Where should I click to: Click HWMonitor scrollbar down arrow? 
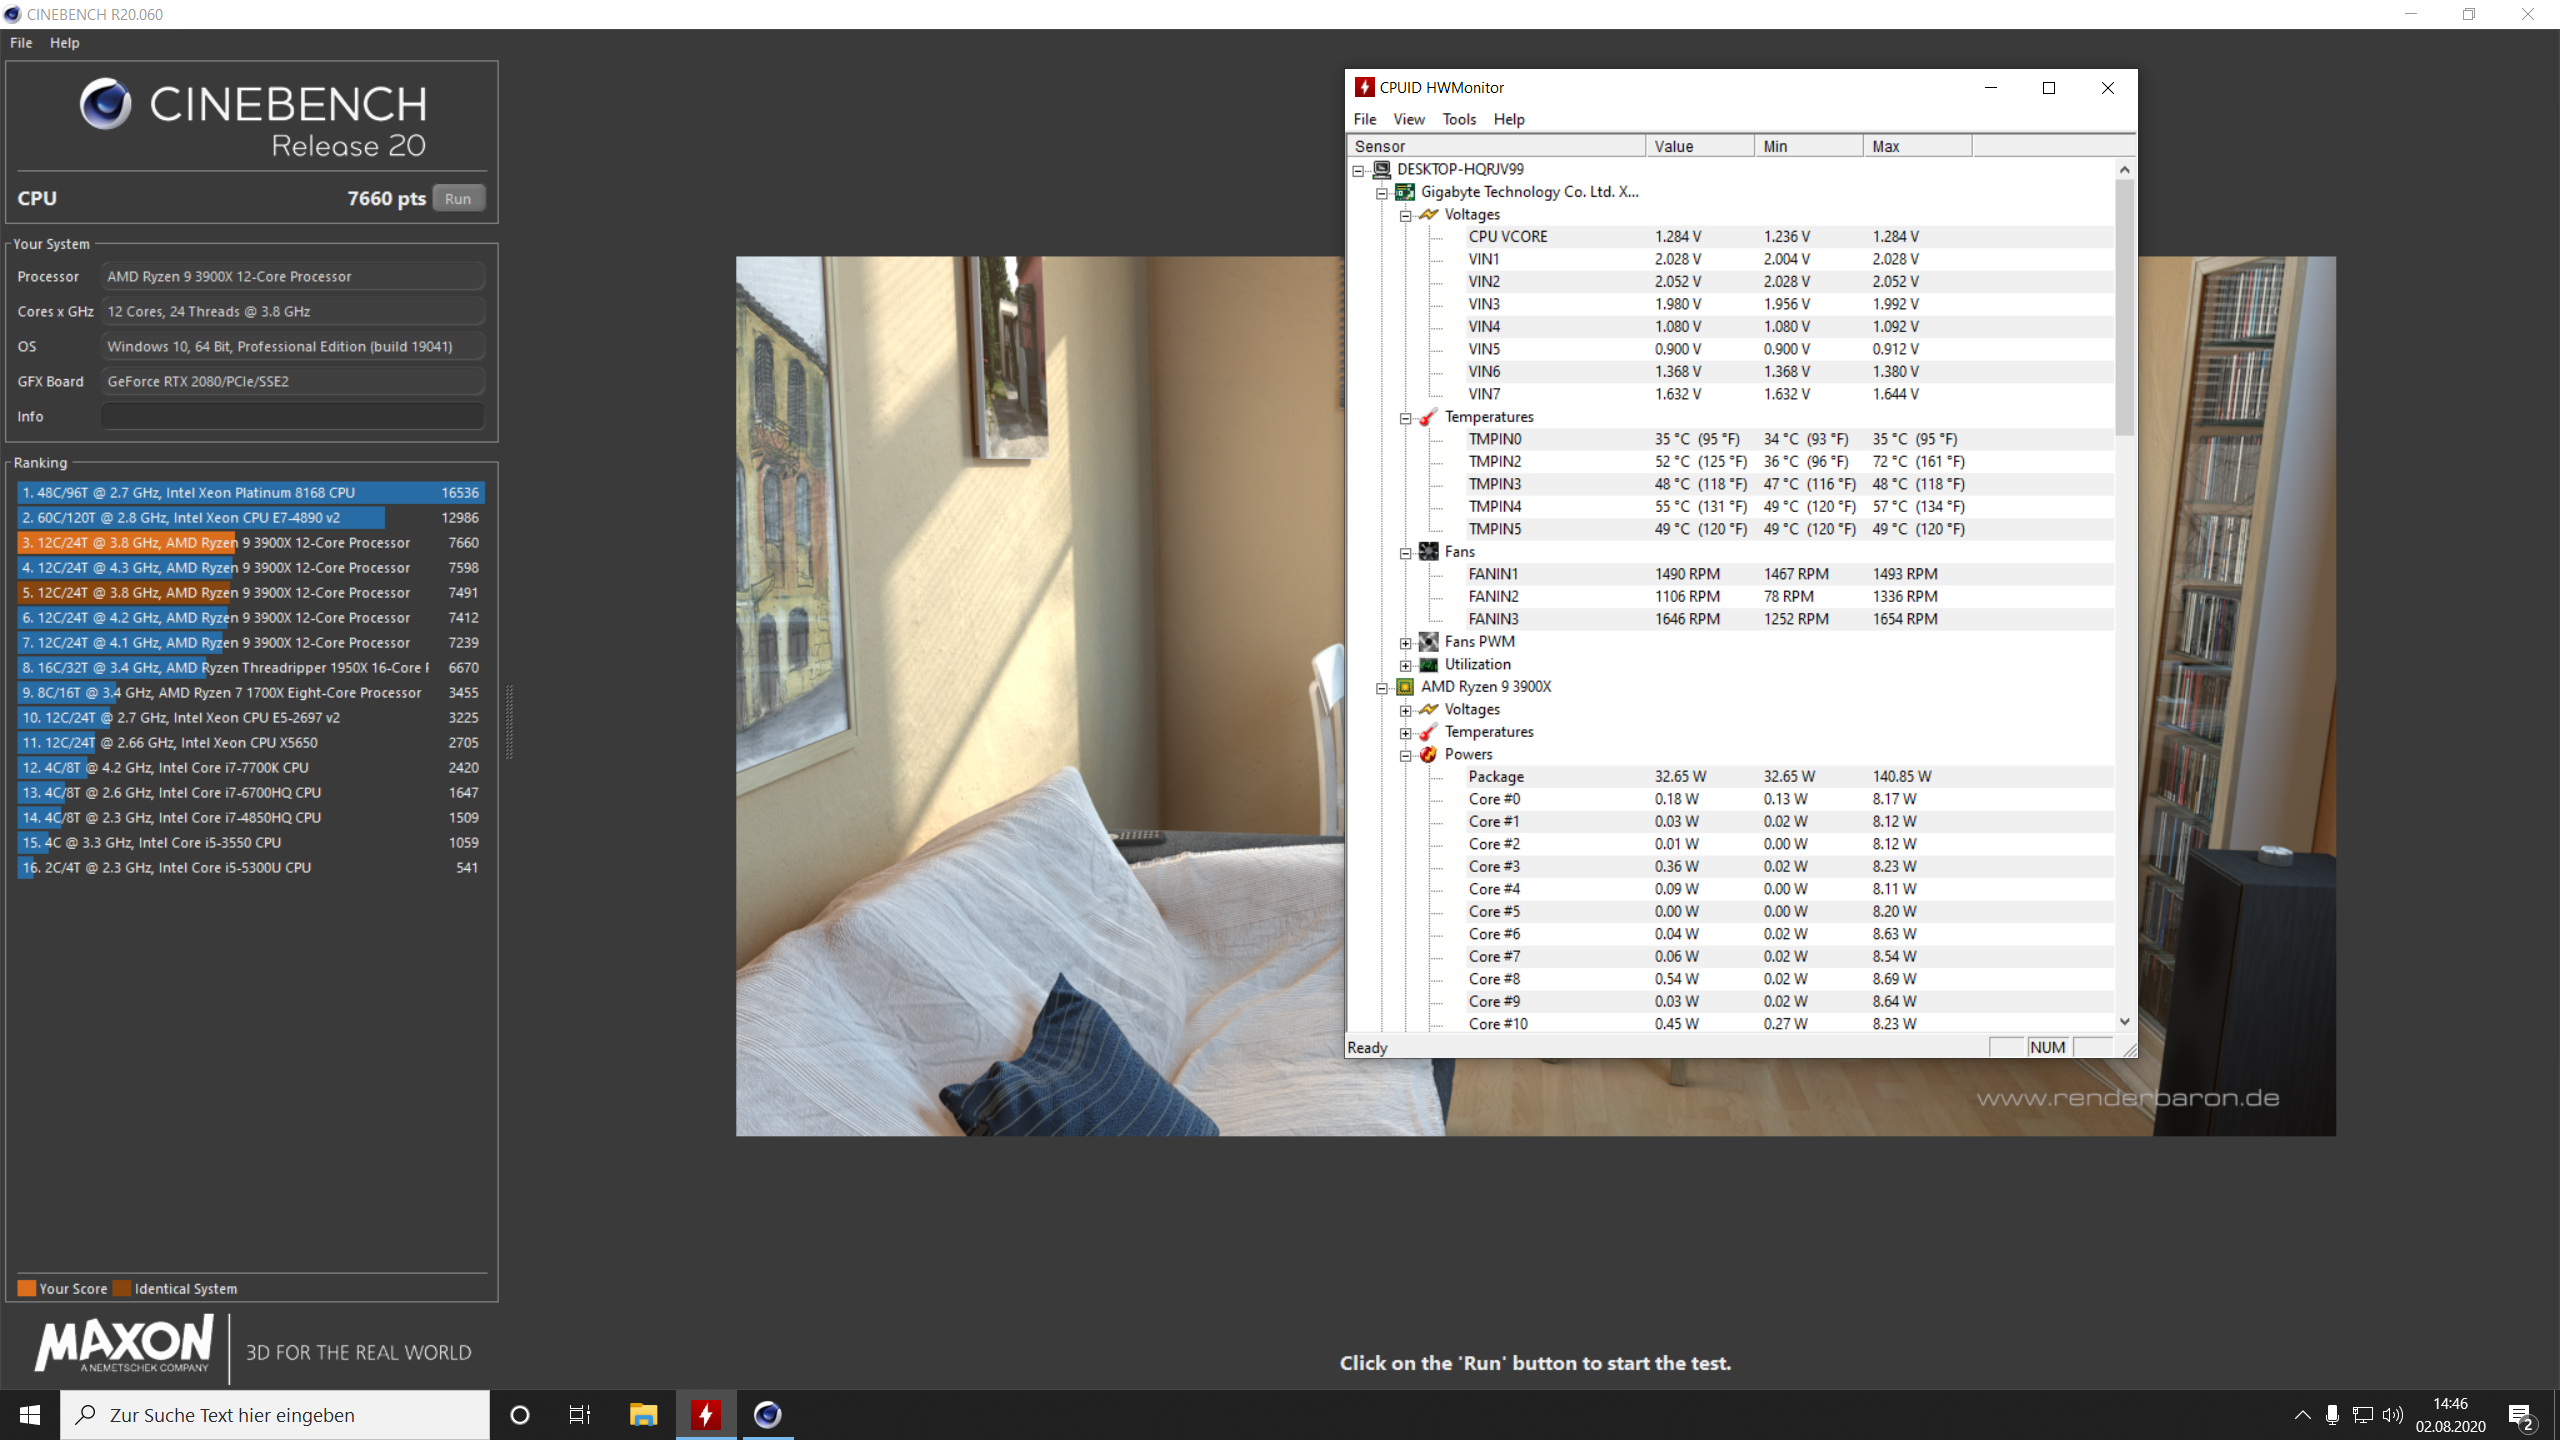tap(2124, 1022)
